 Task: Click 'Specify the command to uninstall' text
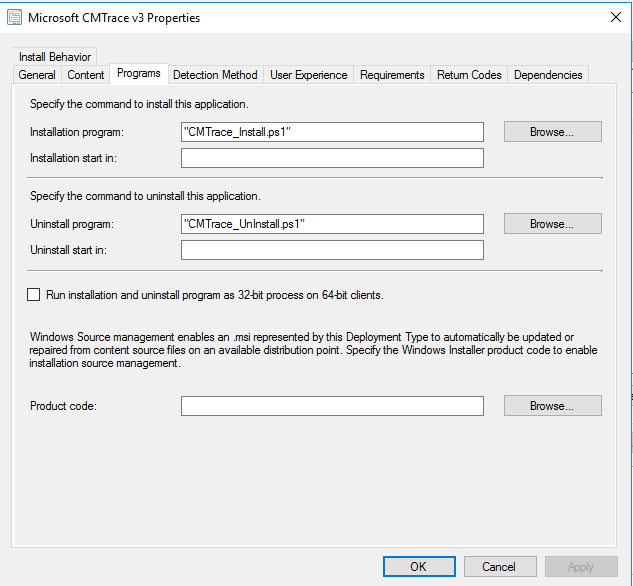point(145,196)
